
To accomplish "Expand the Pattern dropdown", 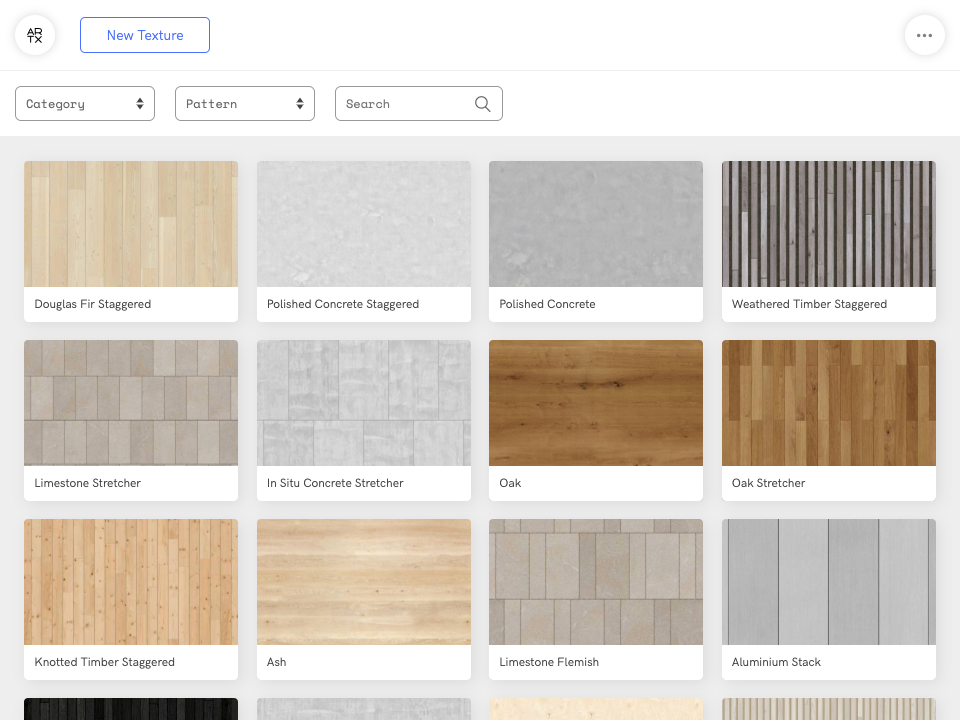I will point(245,104).
